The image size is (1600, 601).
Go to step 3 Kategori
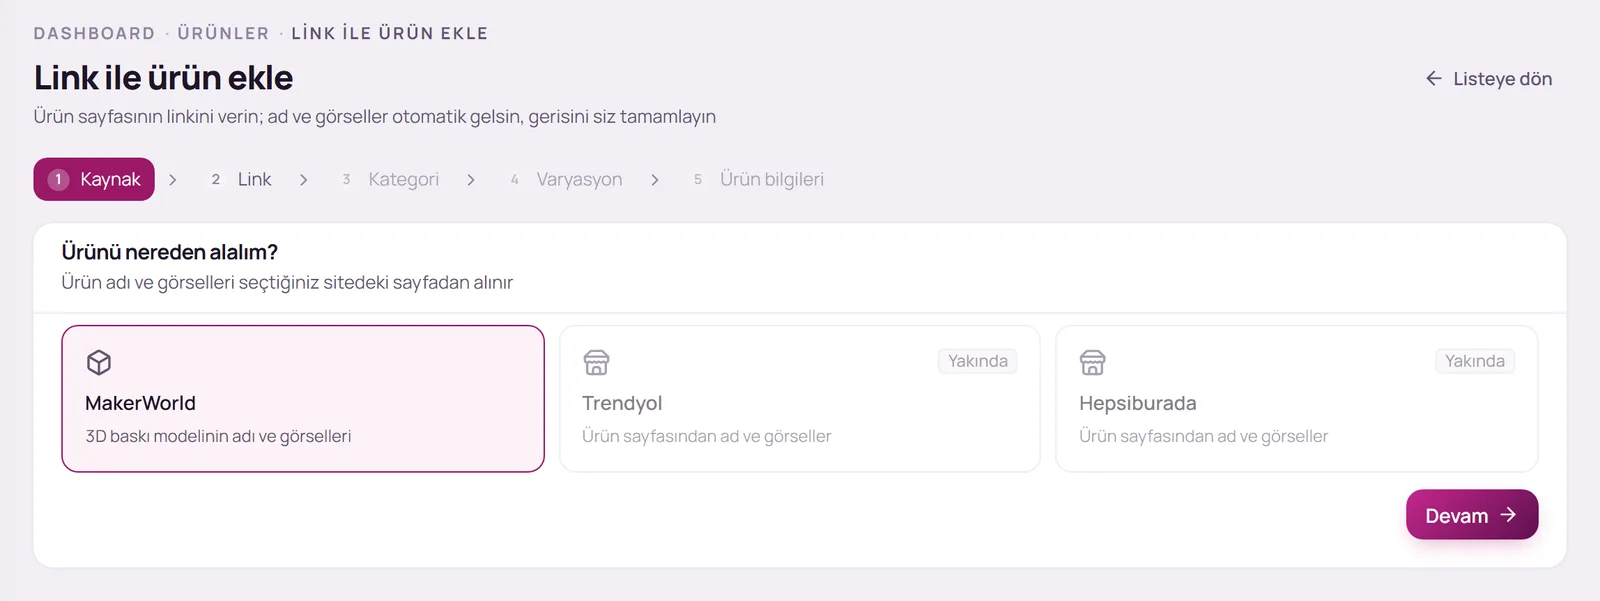(391, 179)
